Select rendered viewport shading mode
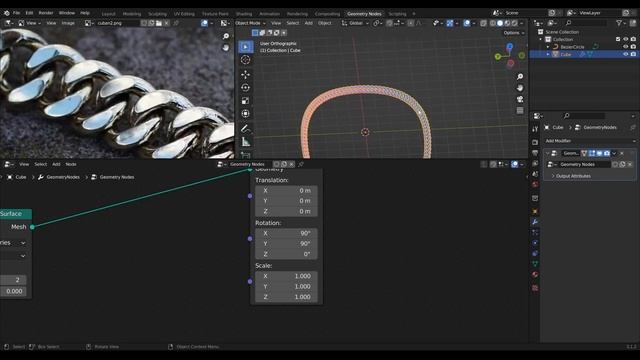 pos(515,23)
